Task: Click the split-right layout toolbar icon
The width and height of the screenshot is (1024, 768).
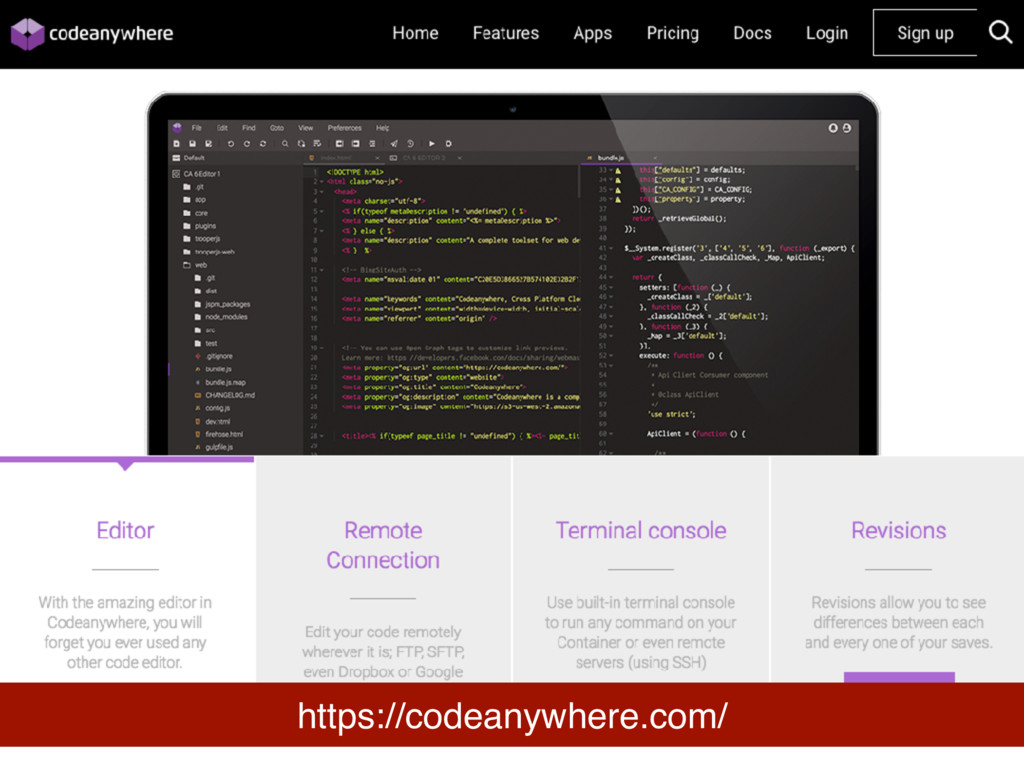Action: tap(356, 144)
